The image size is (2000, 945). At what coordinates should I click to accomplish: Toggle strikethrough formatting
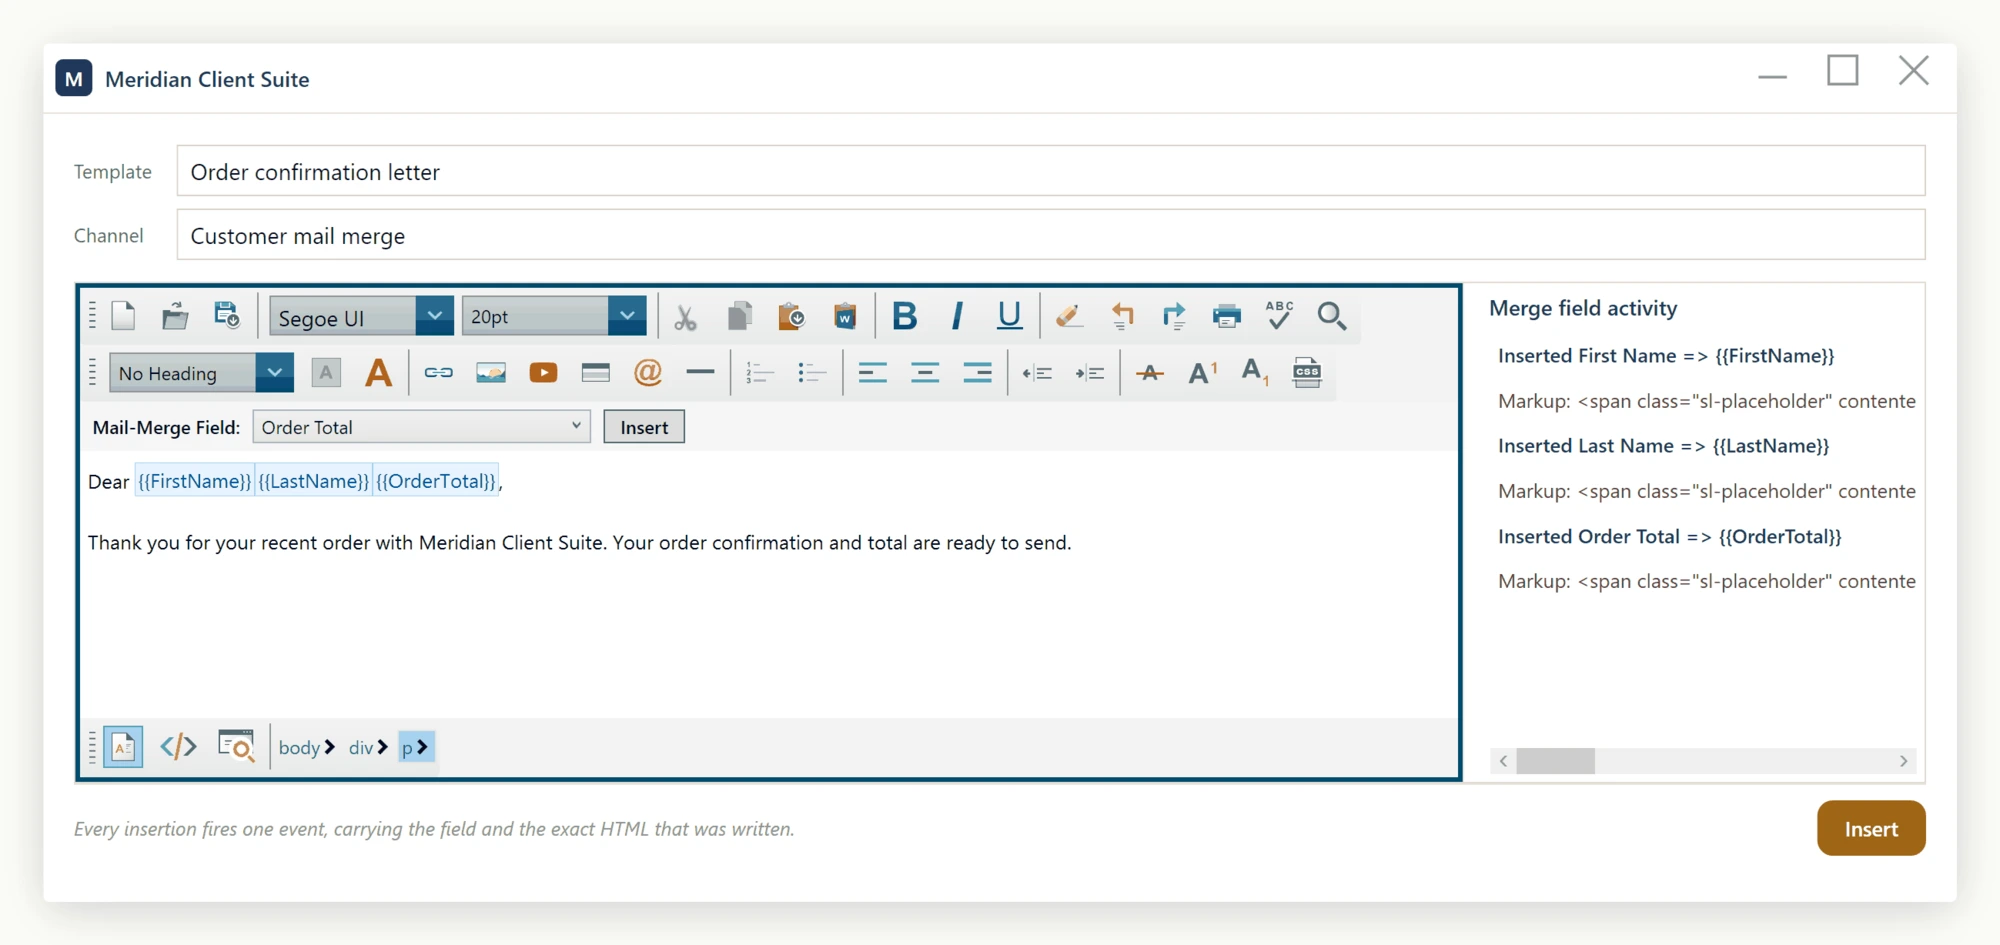click(1150, 373)
